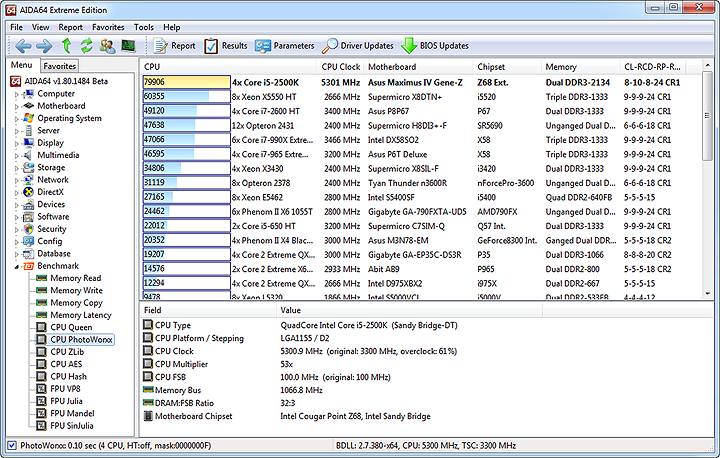The height and width of the screenshot is (458, 720).
Task: Expand the Network tree node
Action: click(x=17, y=181)
